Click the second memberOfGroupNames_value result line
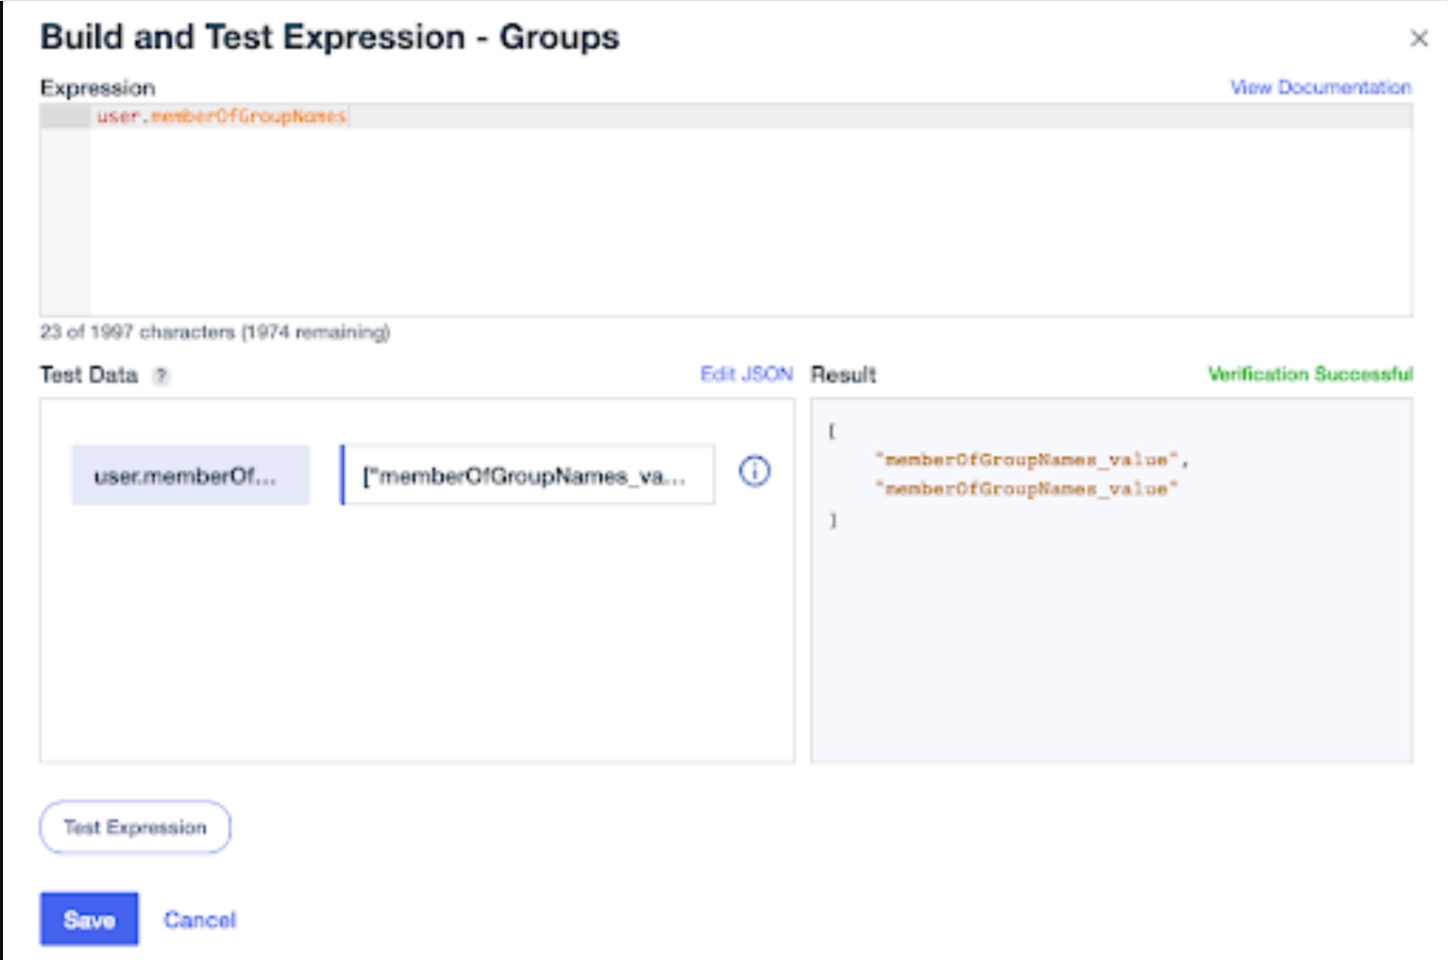This screenshot has width=1448, height=960. [x=1026, y=489]
